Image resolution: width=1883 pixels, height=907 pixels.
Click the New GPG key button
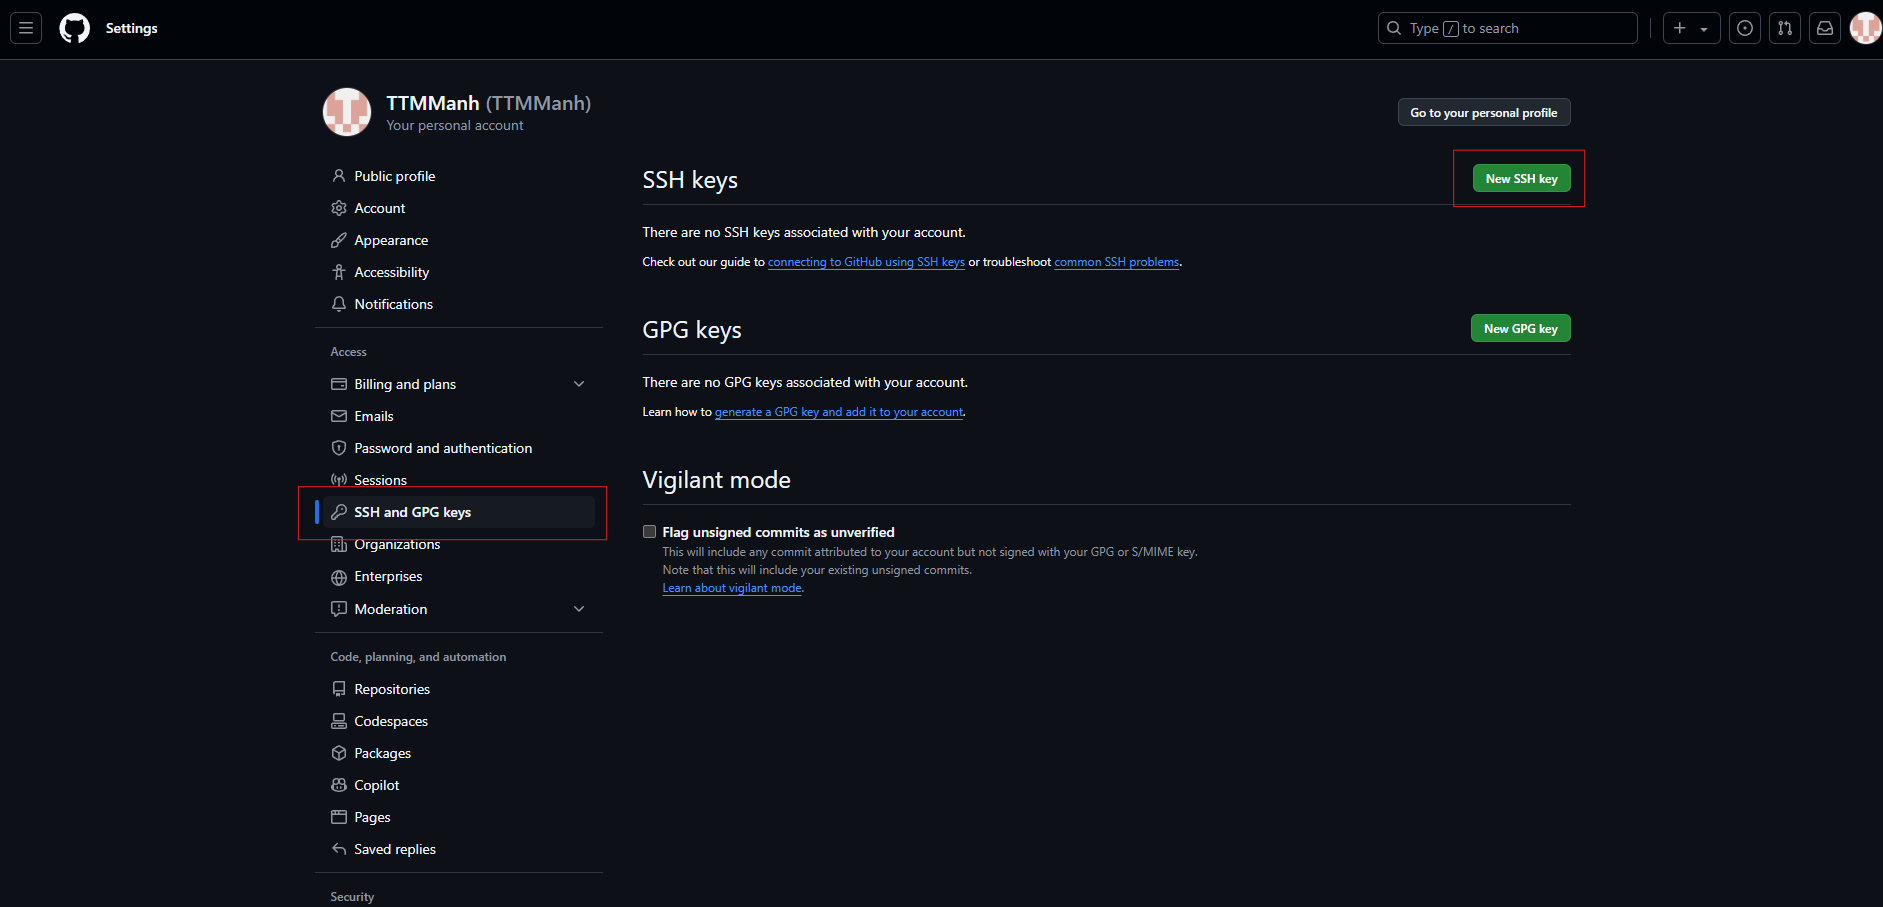tap(1520, 329)
